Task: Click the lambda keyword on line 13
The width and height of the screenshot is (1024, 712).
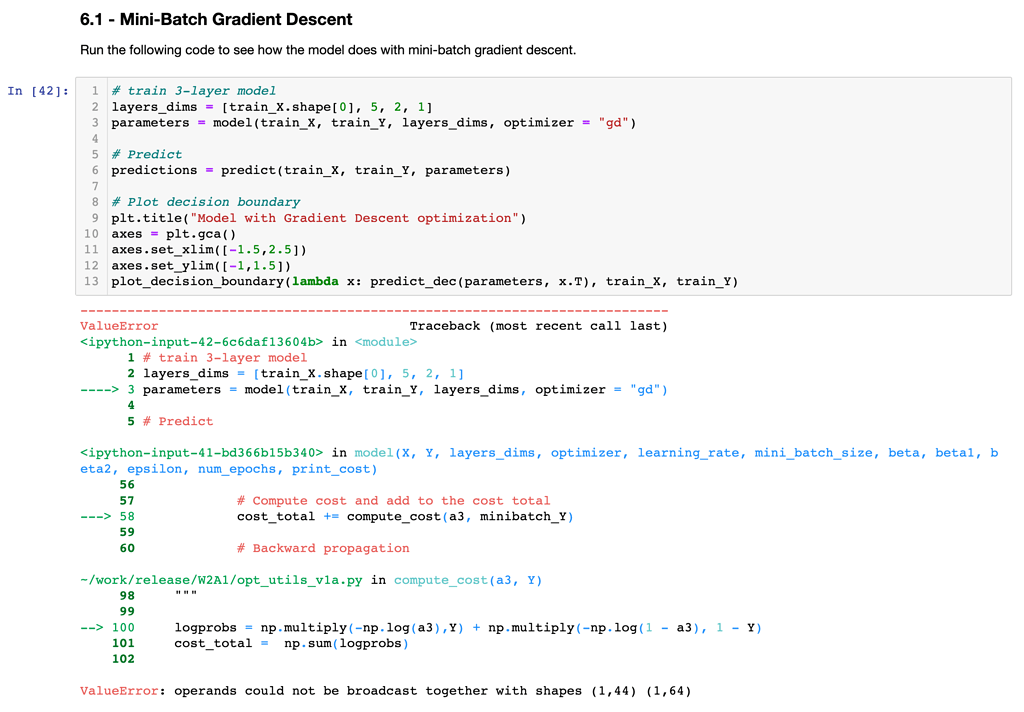Action: 322,281
